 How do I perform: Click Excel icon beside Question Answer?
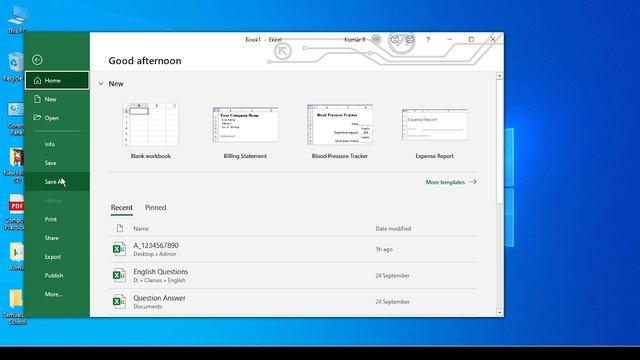(x=119, y=301)
